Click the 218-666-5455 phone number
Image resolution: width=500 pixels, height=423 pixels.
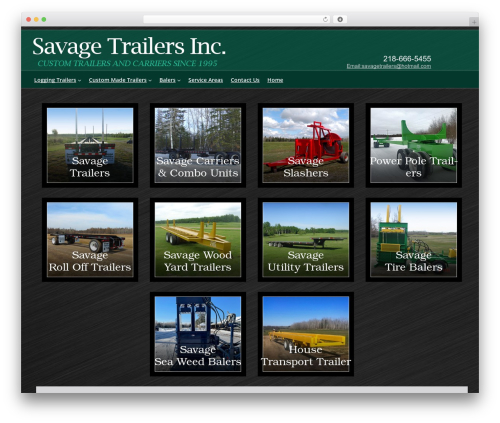[407, 59]
